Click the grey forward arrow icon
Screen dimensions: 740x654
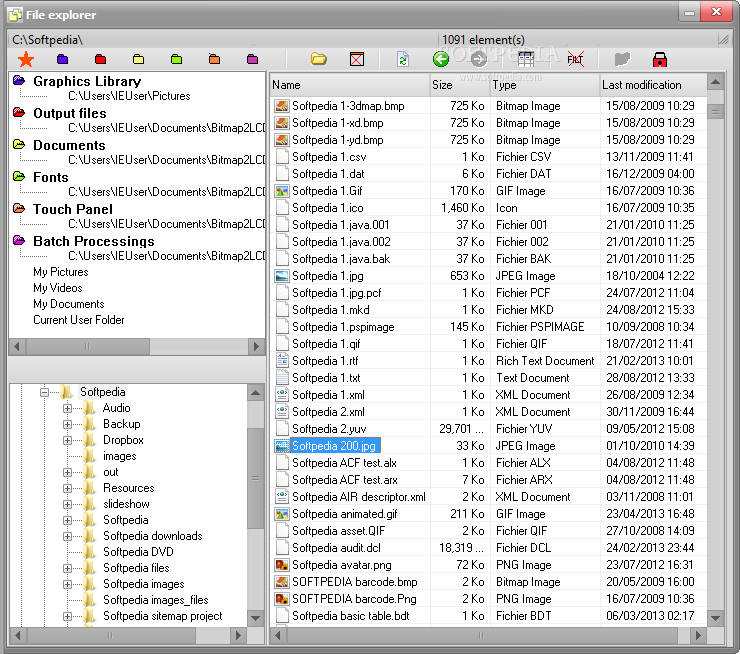[x=479, y=59]
